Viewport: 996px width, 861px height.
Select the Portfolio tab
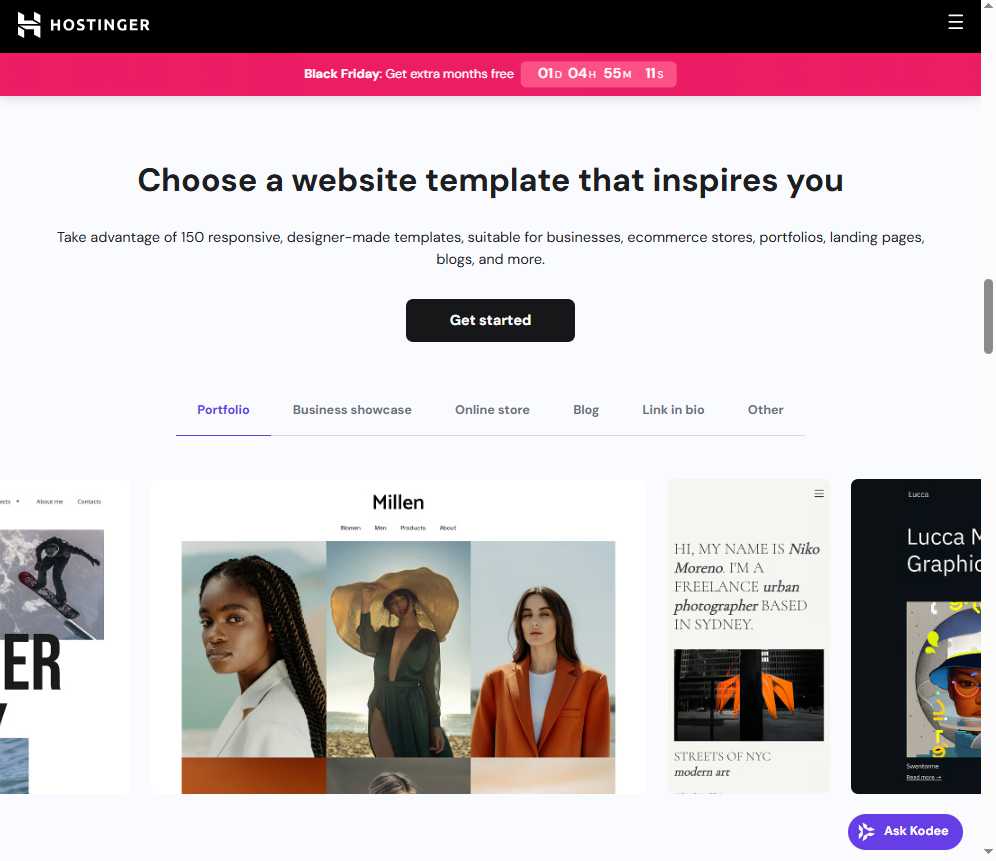(x=223, y=410)
